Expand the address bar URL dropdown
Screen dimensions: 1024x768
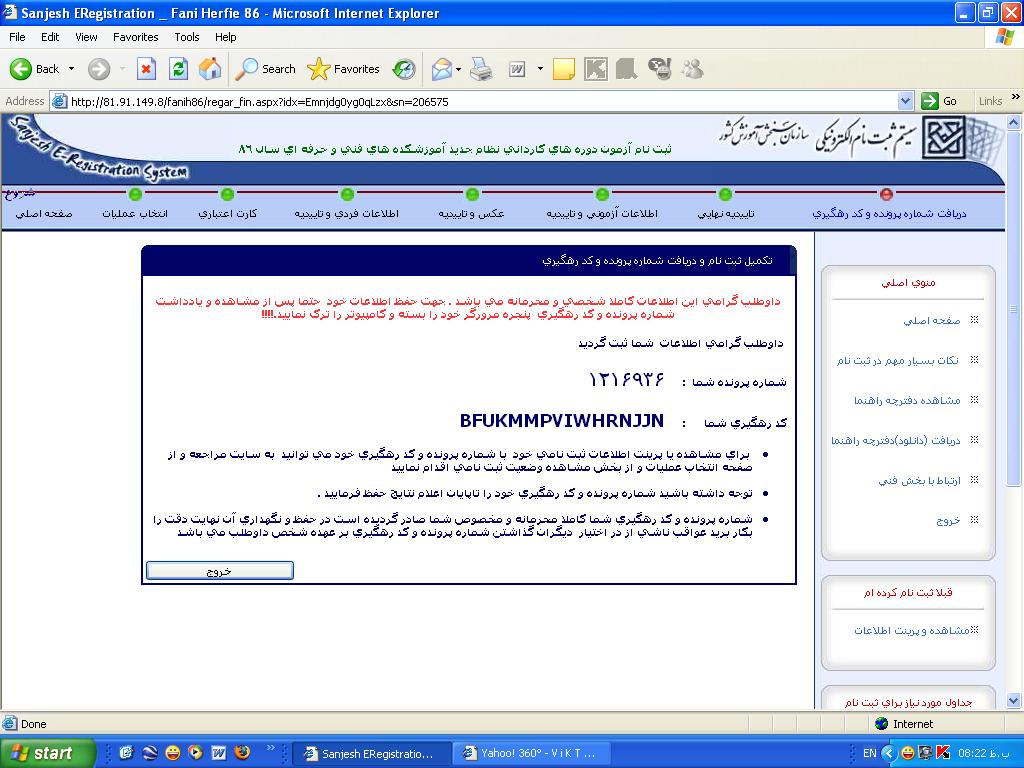tap(905, 101)
